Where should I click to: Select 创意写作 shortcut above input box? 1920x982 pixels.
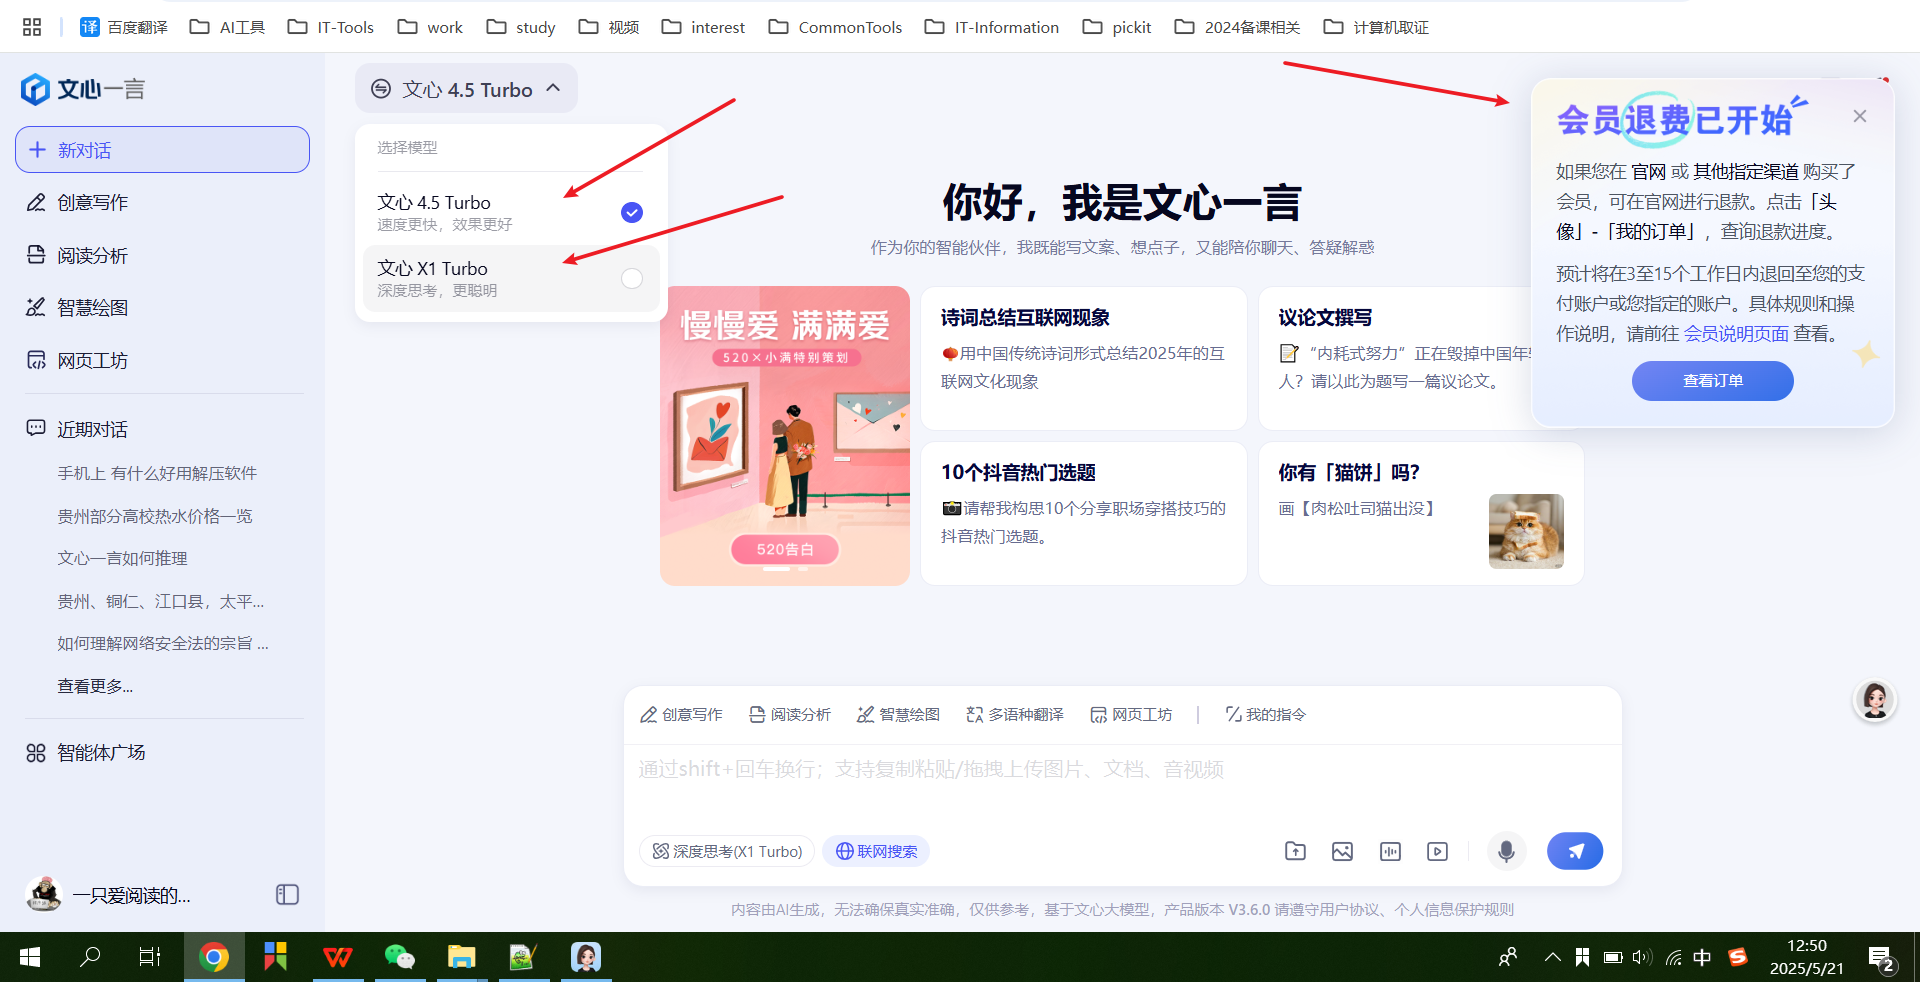[x=681, y=714]
